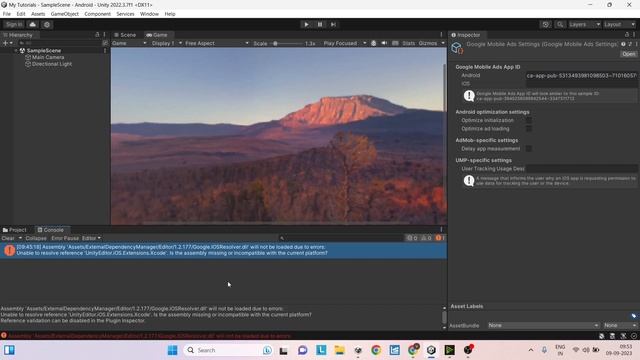Collapse the SampleScene tree item
The height and width of the screenshot is (360, 640).
click(16, 51)
